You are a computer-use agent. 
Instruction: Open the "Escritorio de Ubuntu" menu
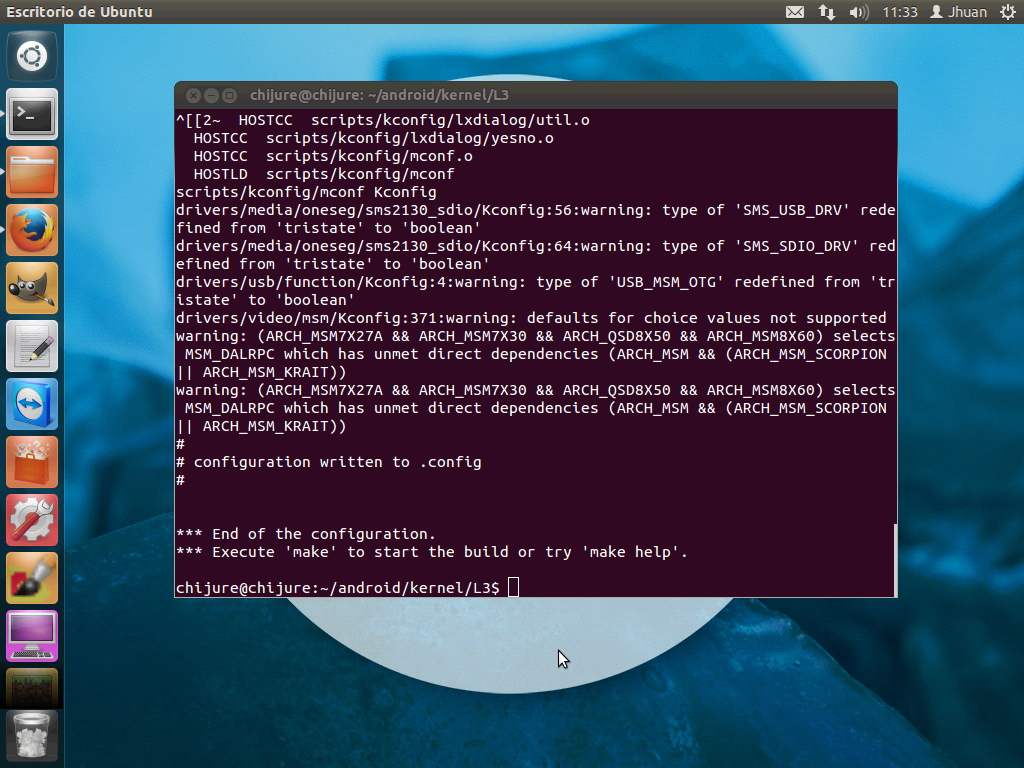(x=78, y=11)
